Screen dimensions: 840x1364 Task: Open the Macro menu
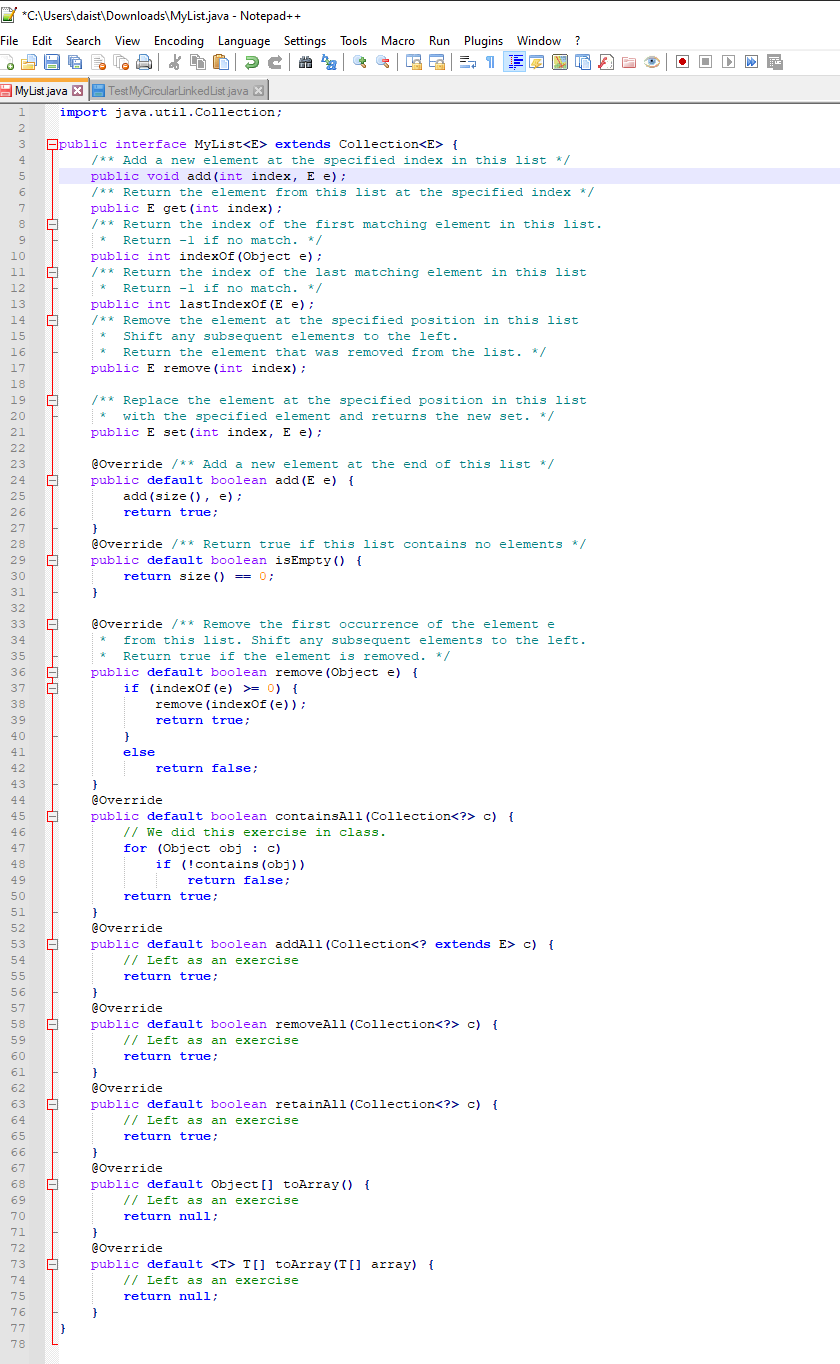point(398,41)
